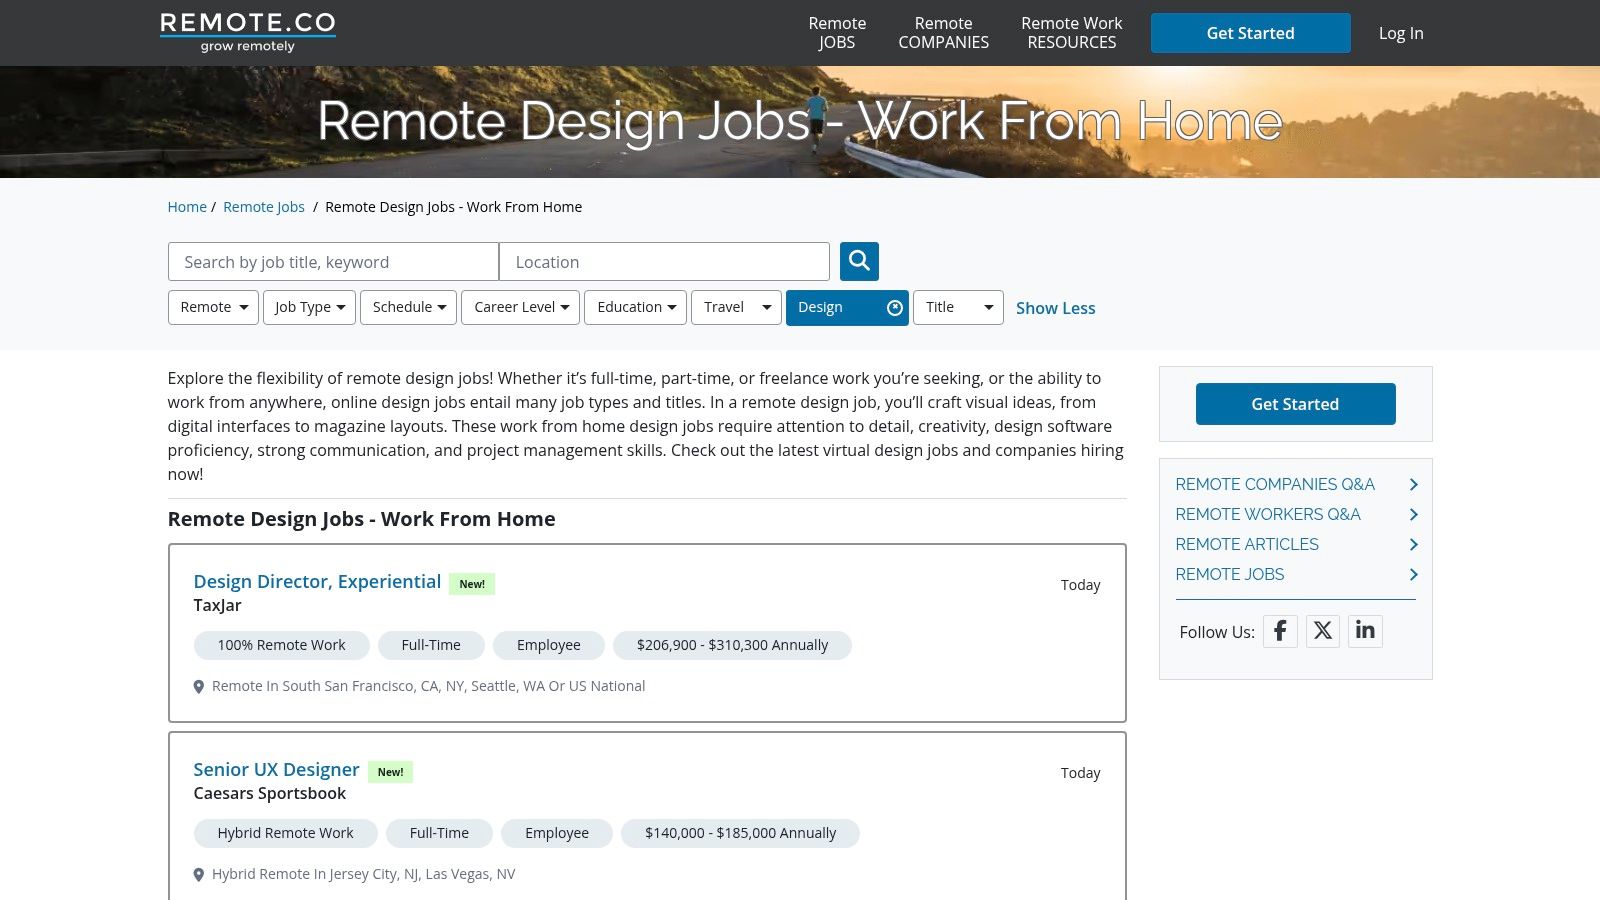This screenshot has width=1600, height=900.
Task: Open the X (Twitter) follow icon
Action: 1323,631
